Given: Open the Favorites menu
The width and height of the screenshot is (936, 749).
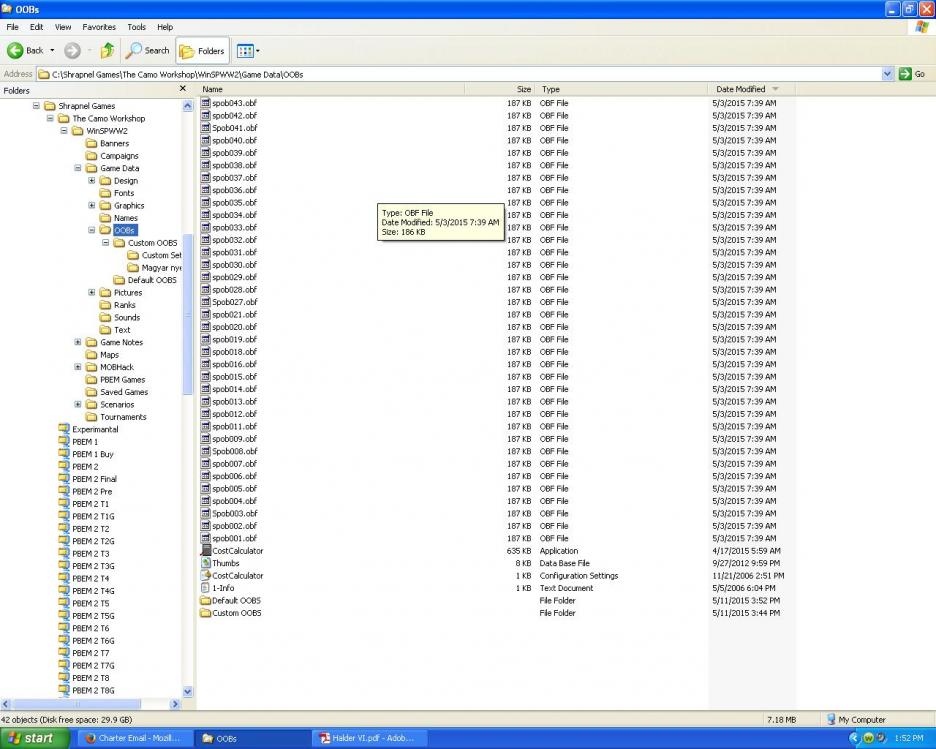Looking at the screenshot, I should point(98,27).
